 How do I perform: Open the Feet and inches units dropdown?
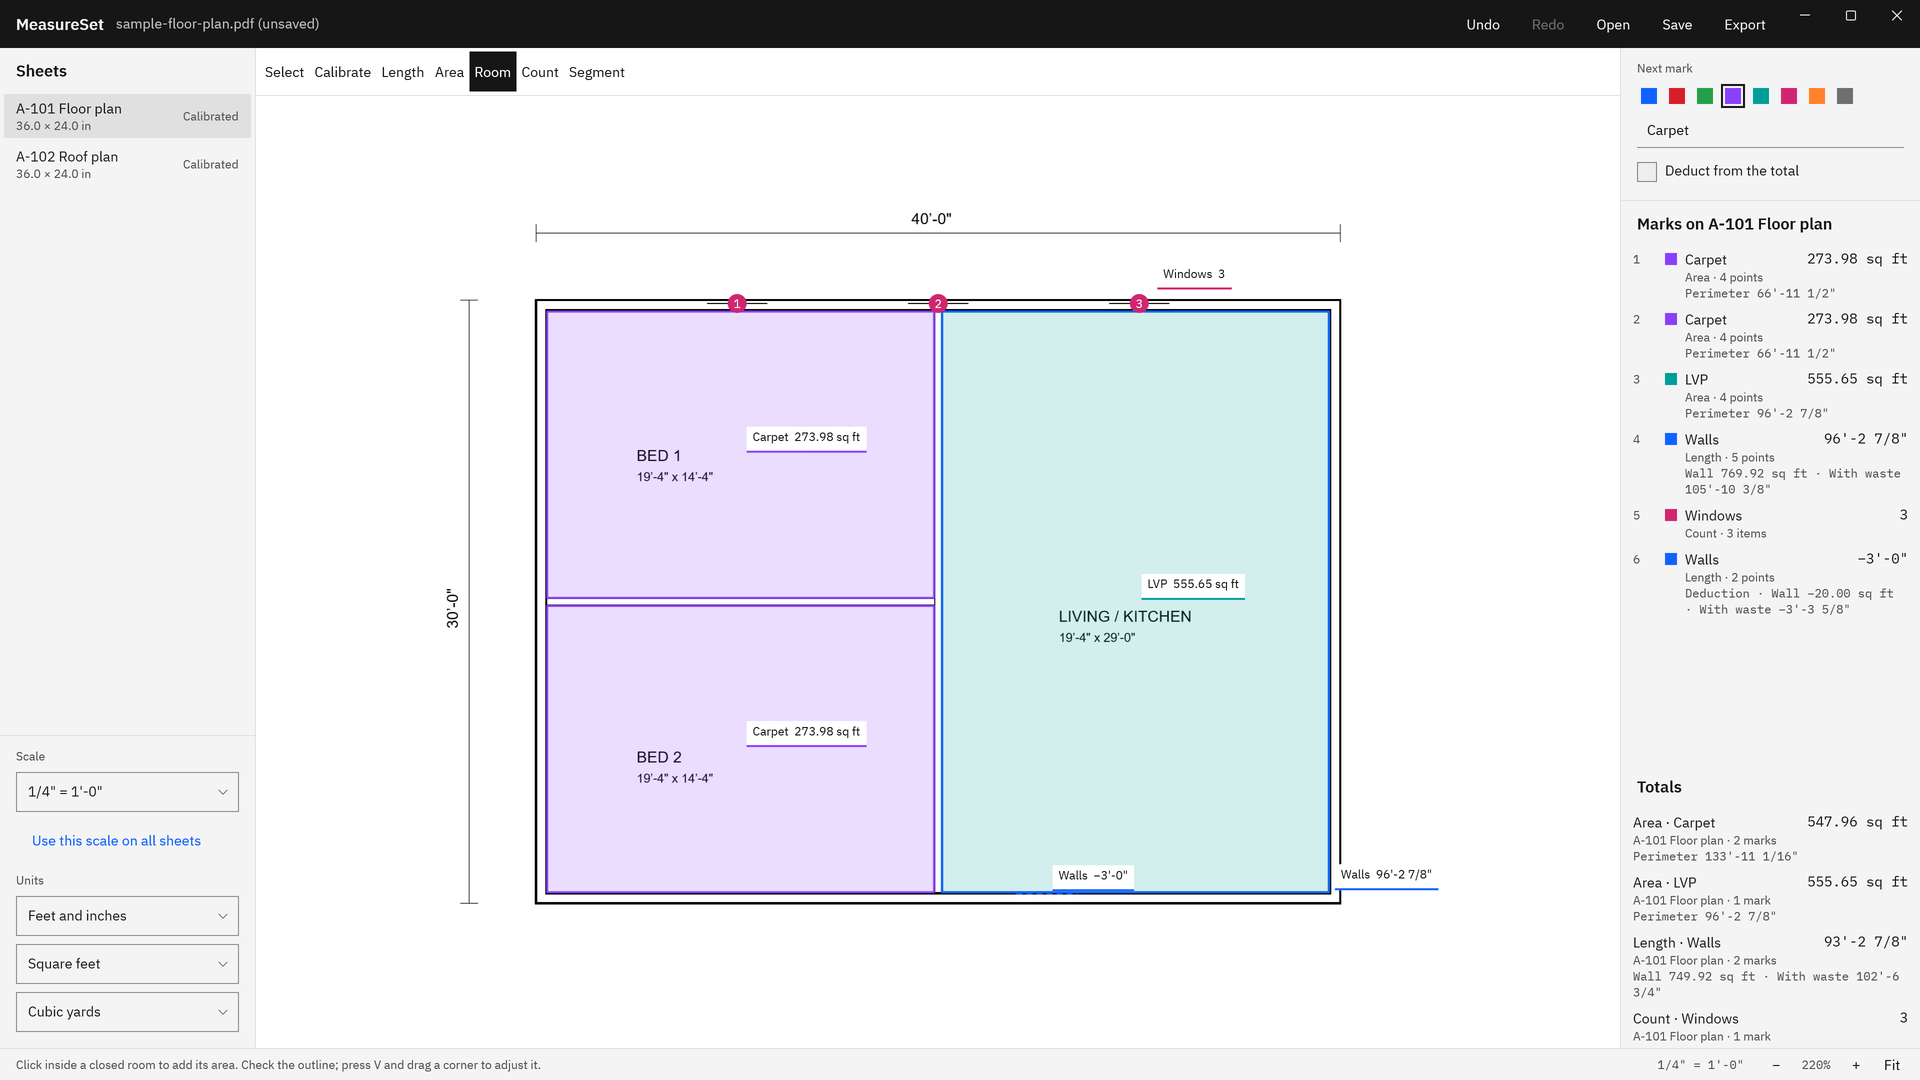(x=127, y=916)
